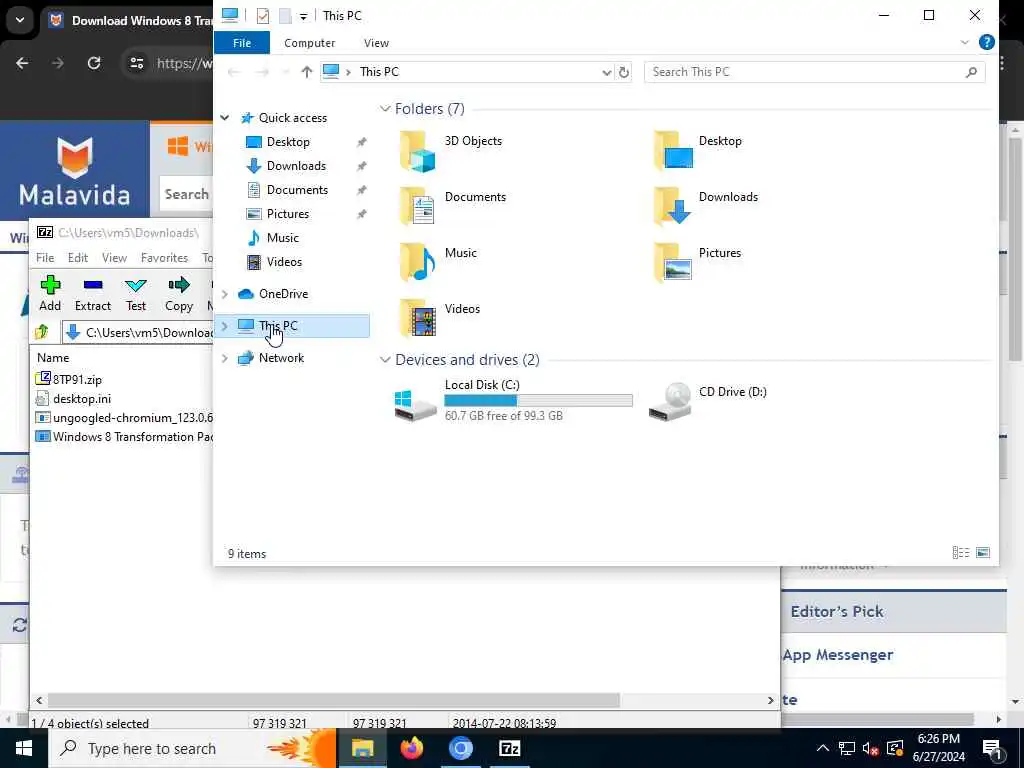Open the File tab in Explorer
The image size is (1024, 768).
point(242,42)
